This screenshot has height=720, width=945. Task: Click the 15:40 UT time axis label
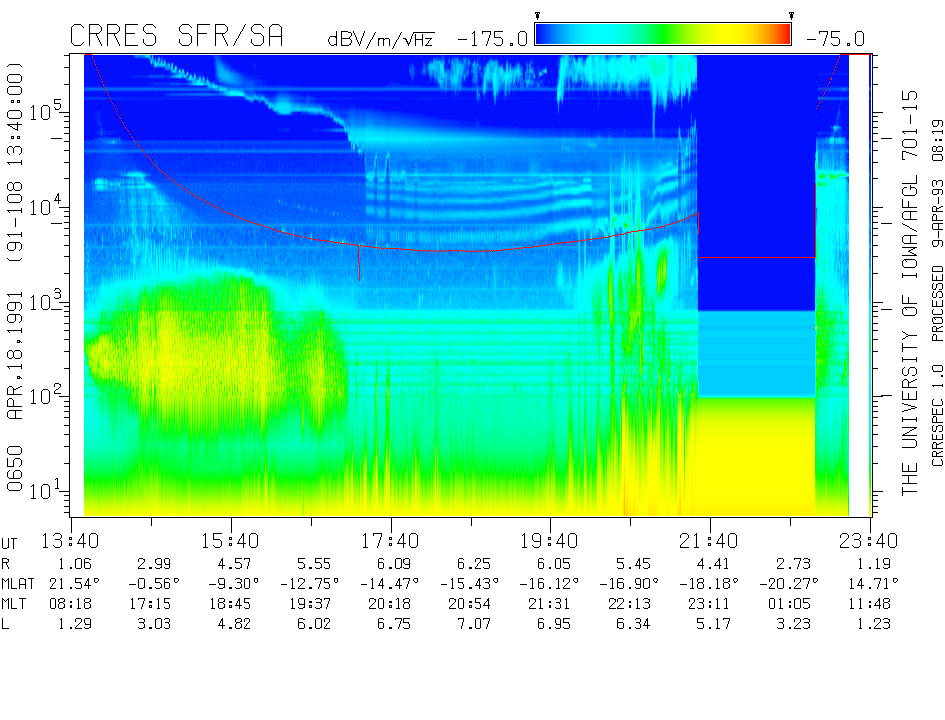click(231, 541)
